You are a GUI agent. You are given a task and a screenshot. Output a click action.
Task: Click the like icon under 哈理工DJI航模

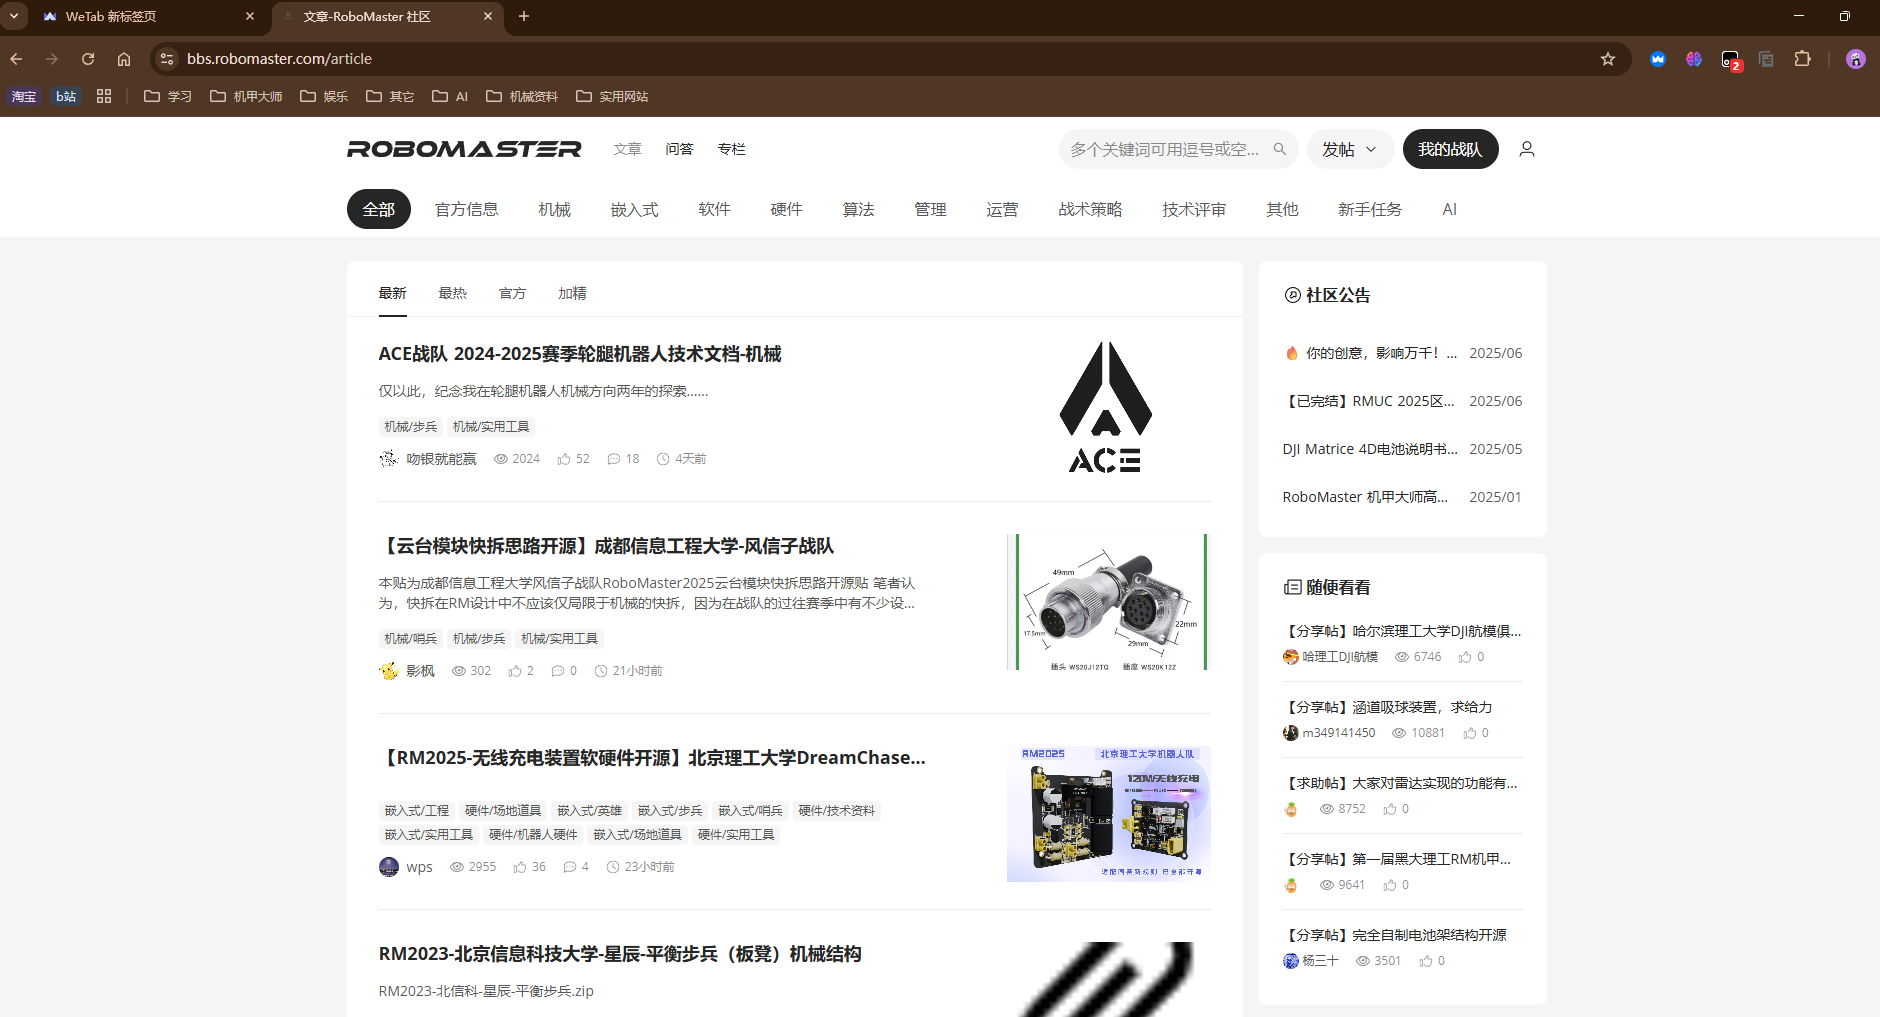point(1465,657)
